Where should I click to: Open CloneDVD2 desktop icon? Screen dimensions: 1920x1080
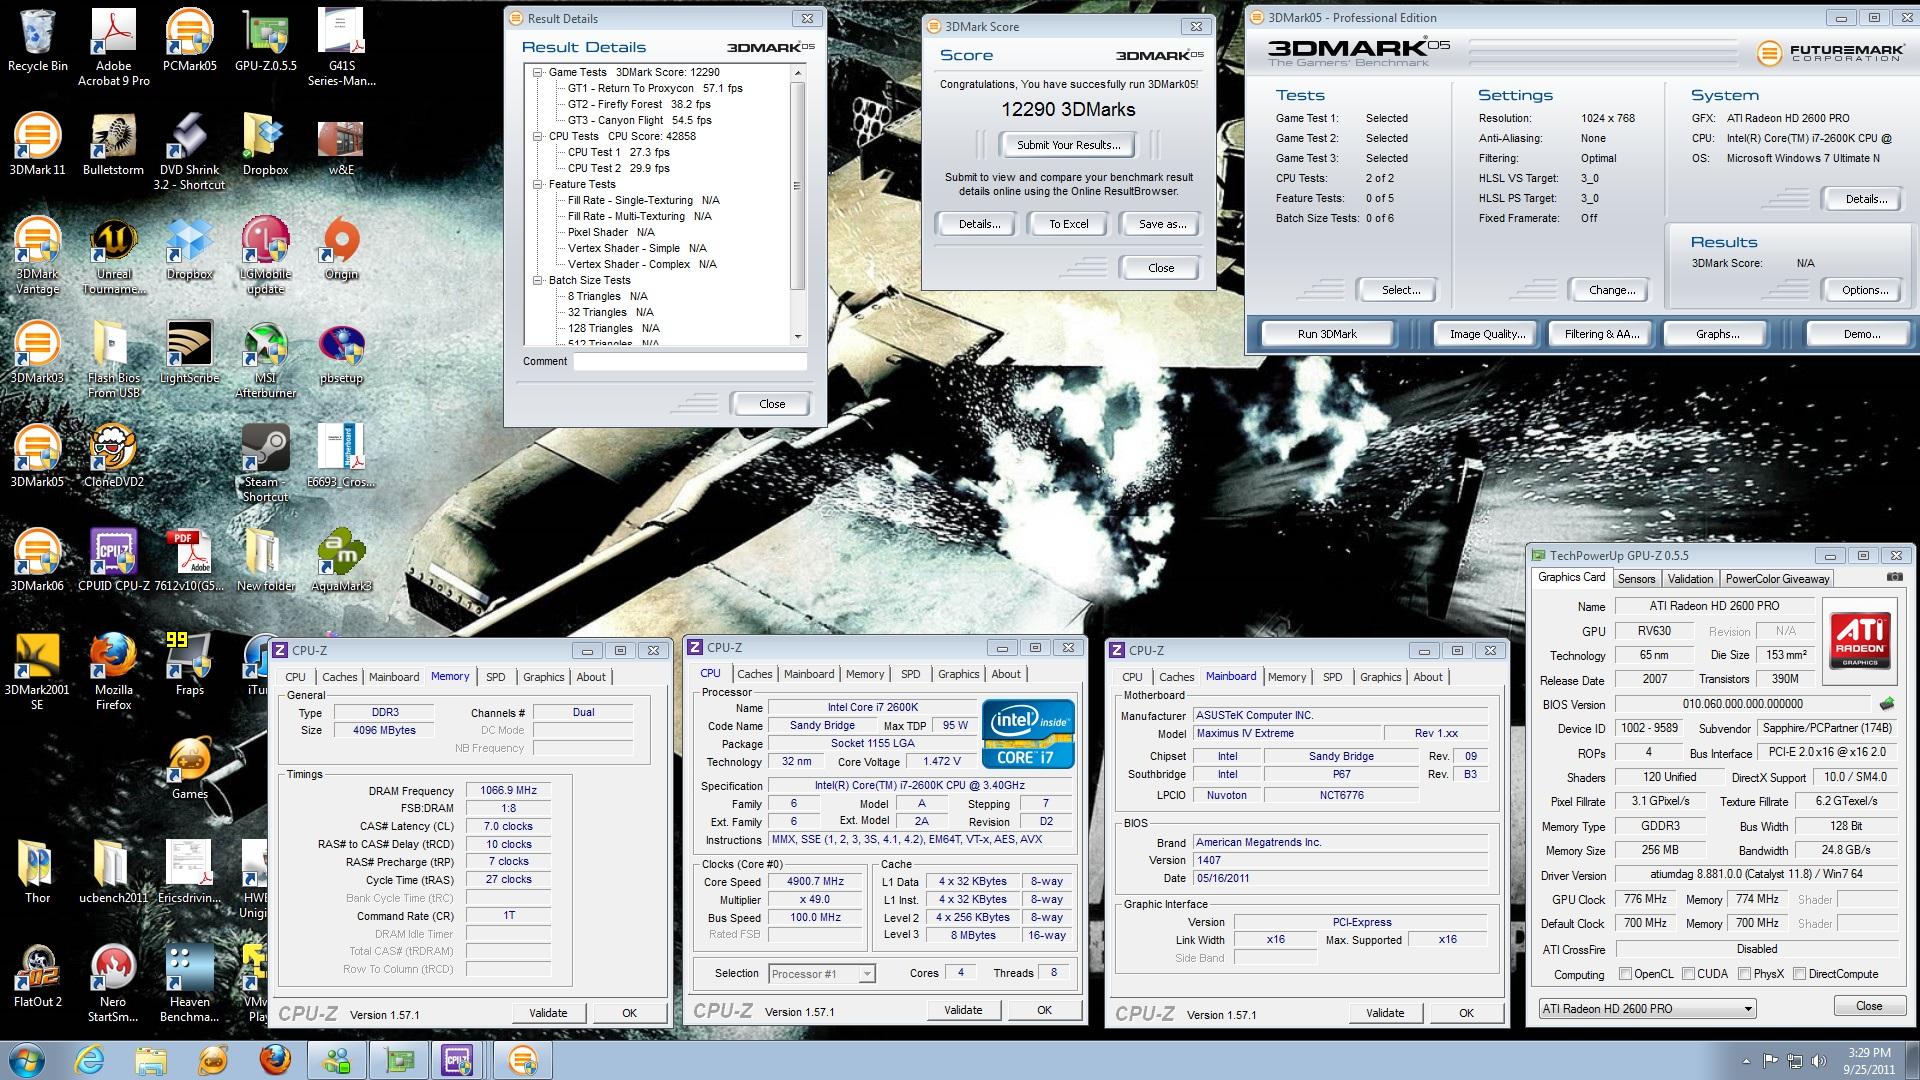114,456
